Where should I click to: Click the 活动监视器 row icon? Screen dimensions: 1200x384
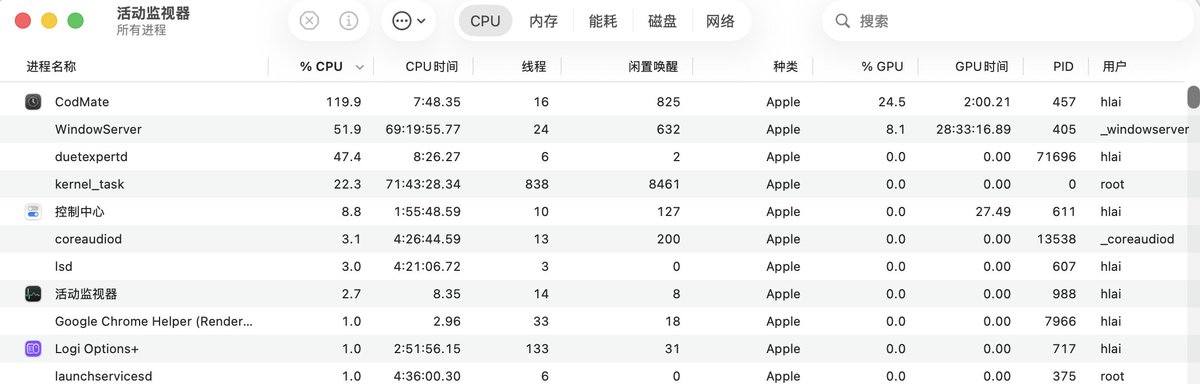[33, 294]
